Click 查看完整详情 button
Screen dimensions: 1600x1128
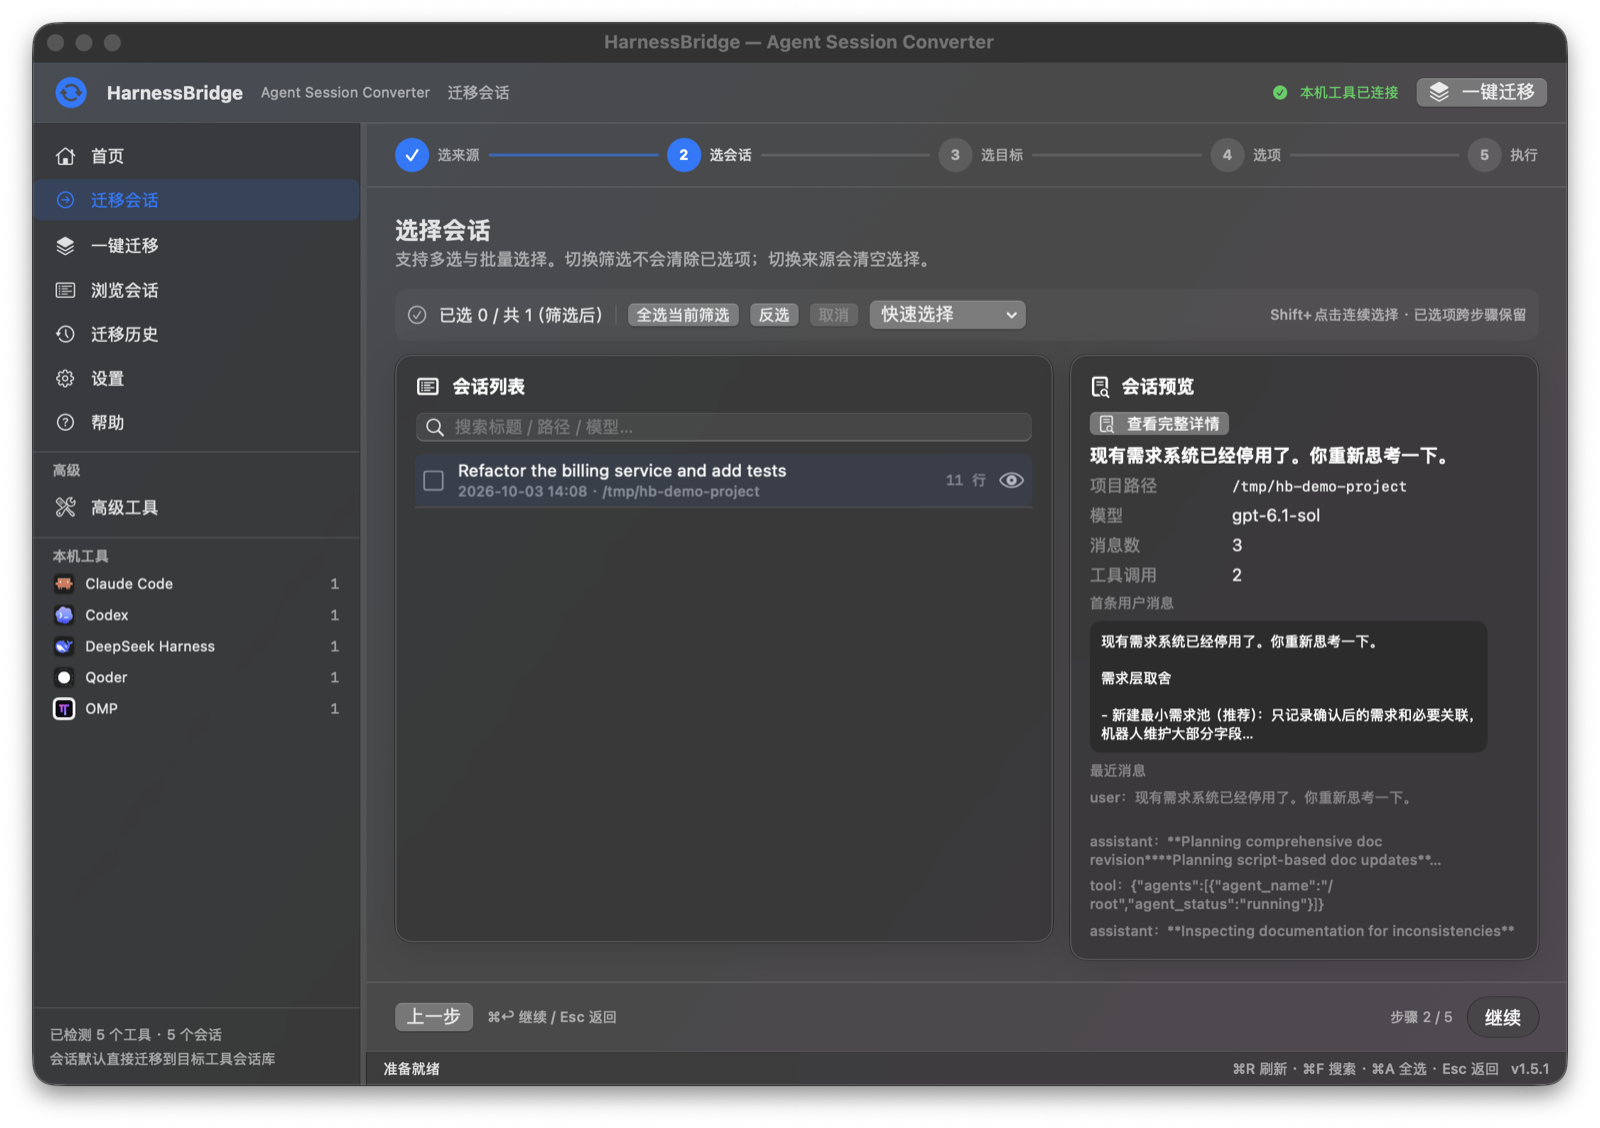(x=1159, y=424)
